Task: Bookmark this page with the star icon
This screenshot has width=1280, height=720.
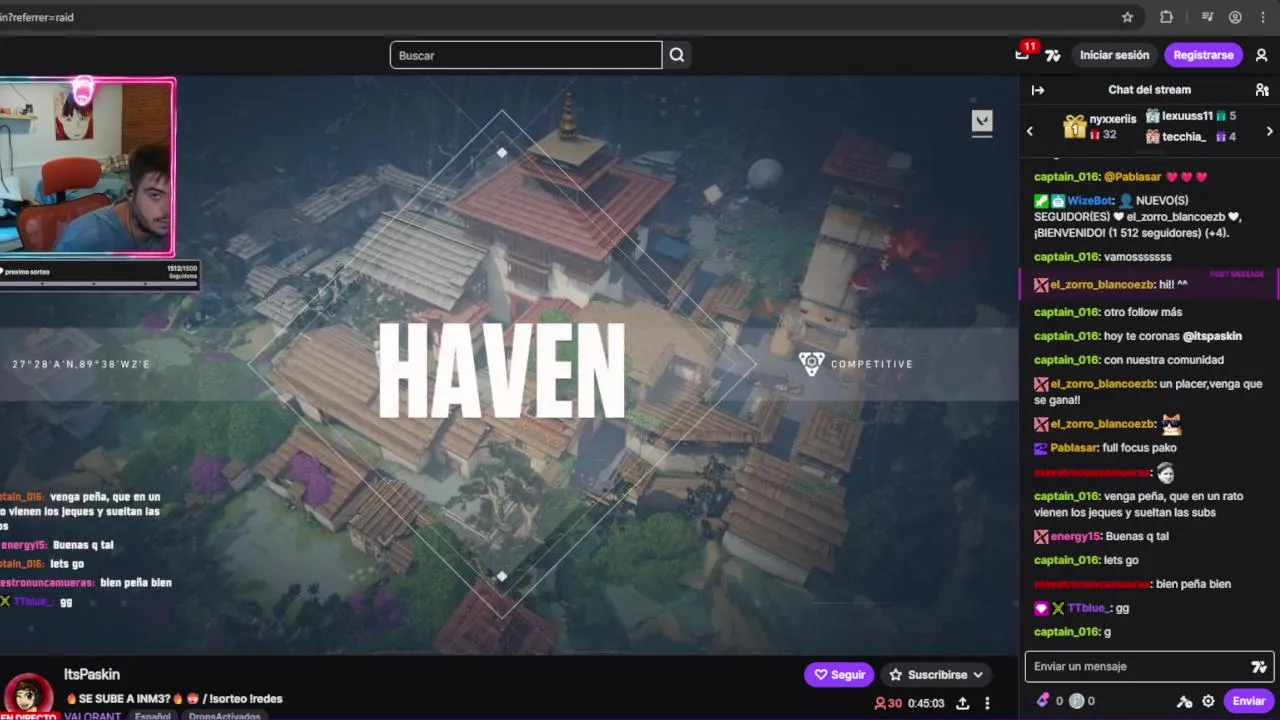Action: coord(1128,17)
